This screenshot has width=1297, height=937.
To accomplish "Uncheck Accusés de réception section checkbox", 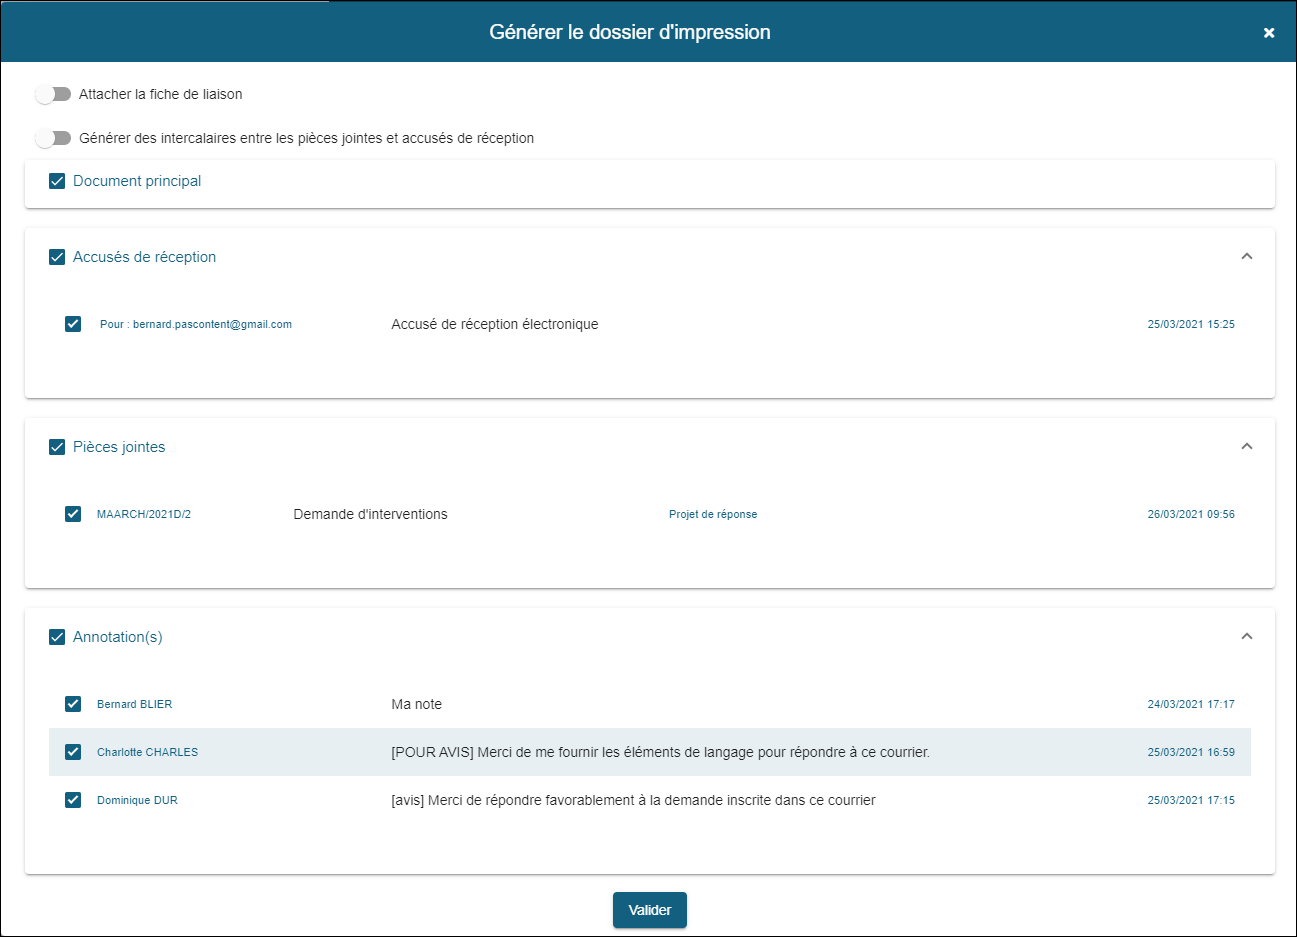I will (57, 257).
